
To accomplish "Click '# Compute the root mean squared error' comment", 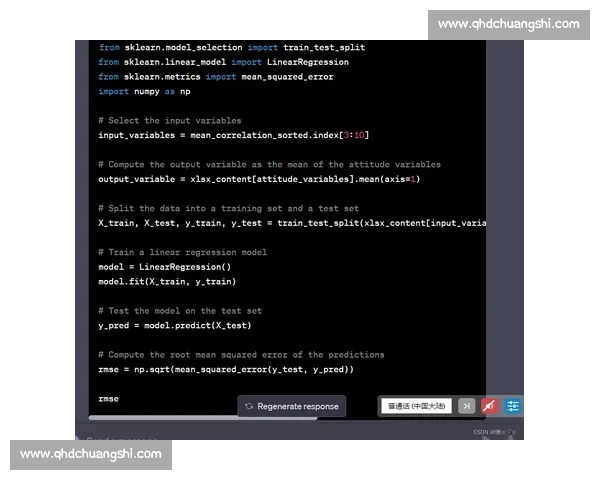I will [241, 355].
